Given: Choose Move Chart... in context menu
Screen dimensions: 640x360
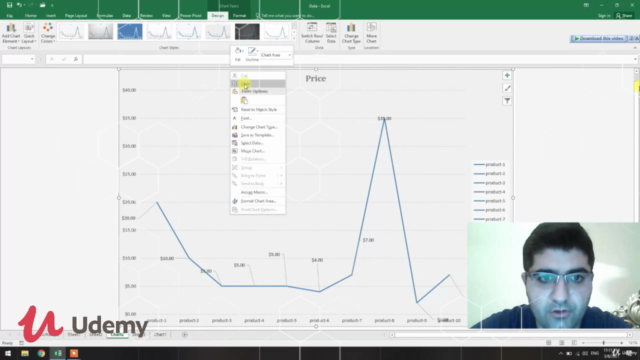Looking at the screenshot, I should 258,151.
